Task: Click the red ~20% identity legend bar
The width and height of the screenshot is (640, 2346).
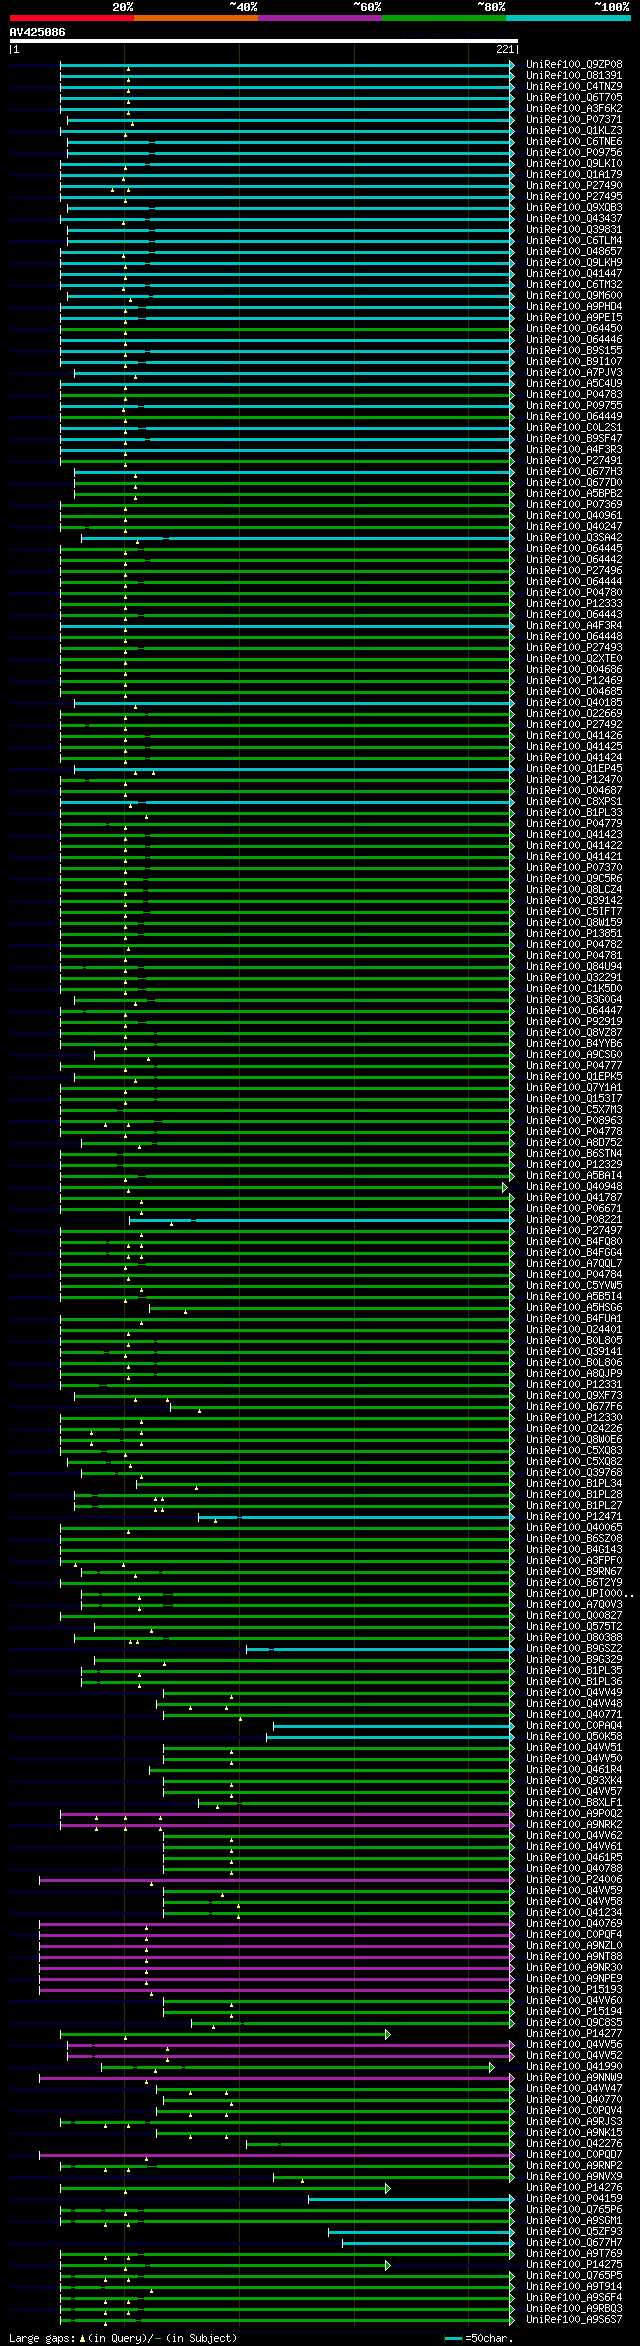Action: click(x=71, y=18)
